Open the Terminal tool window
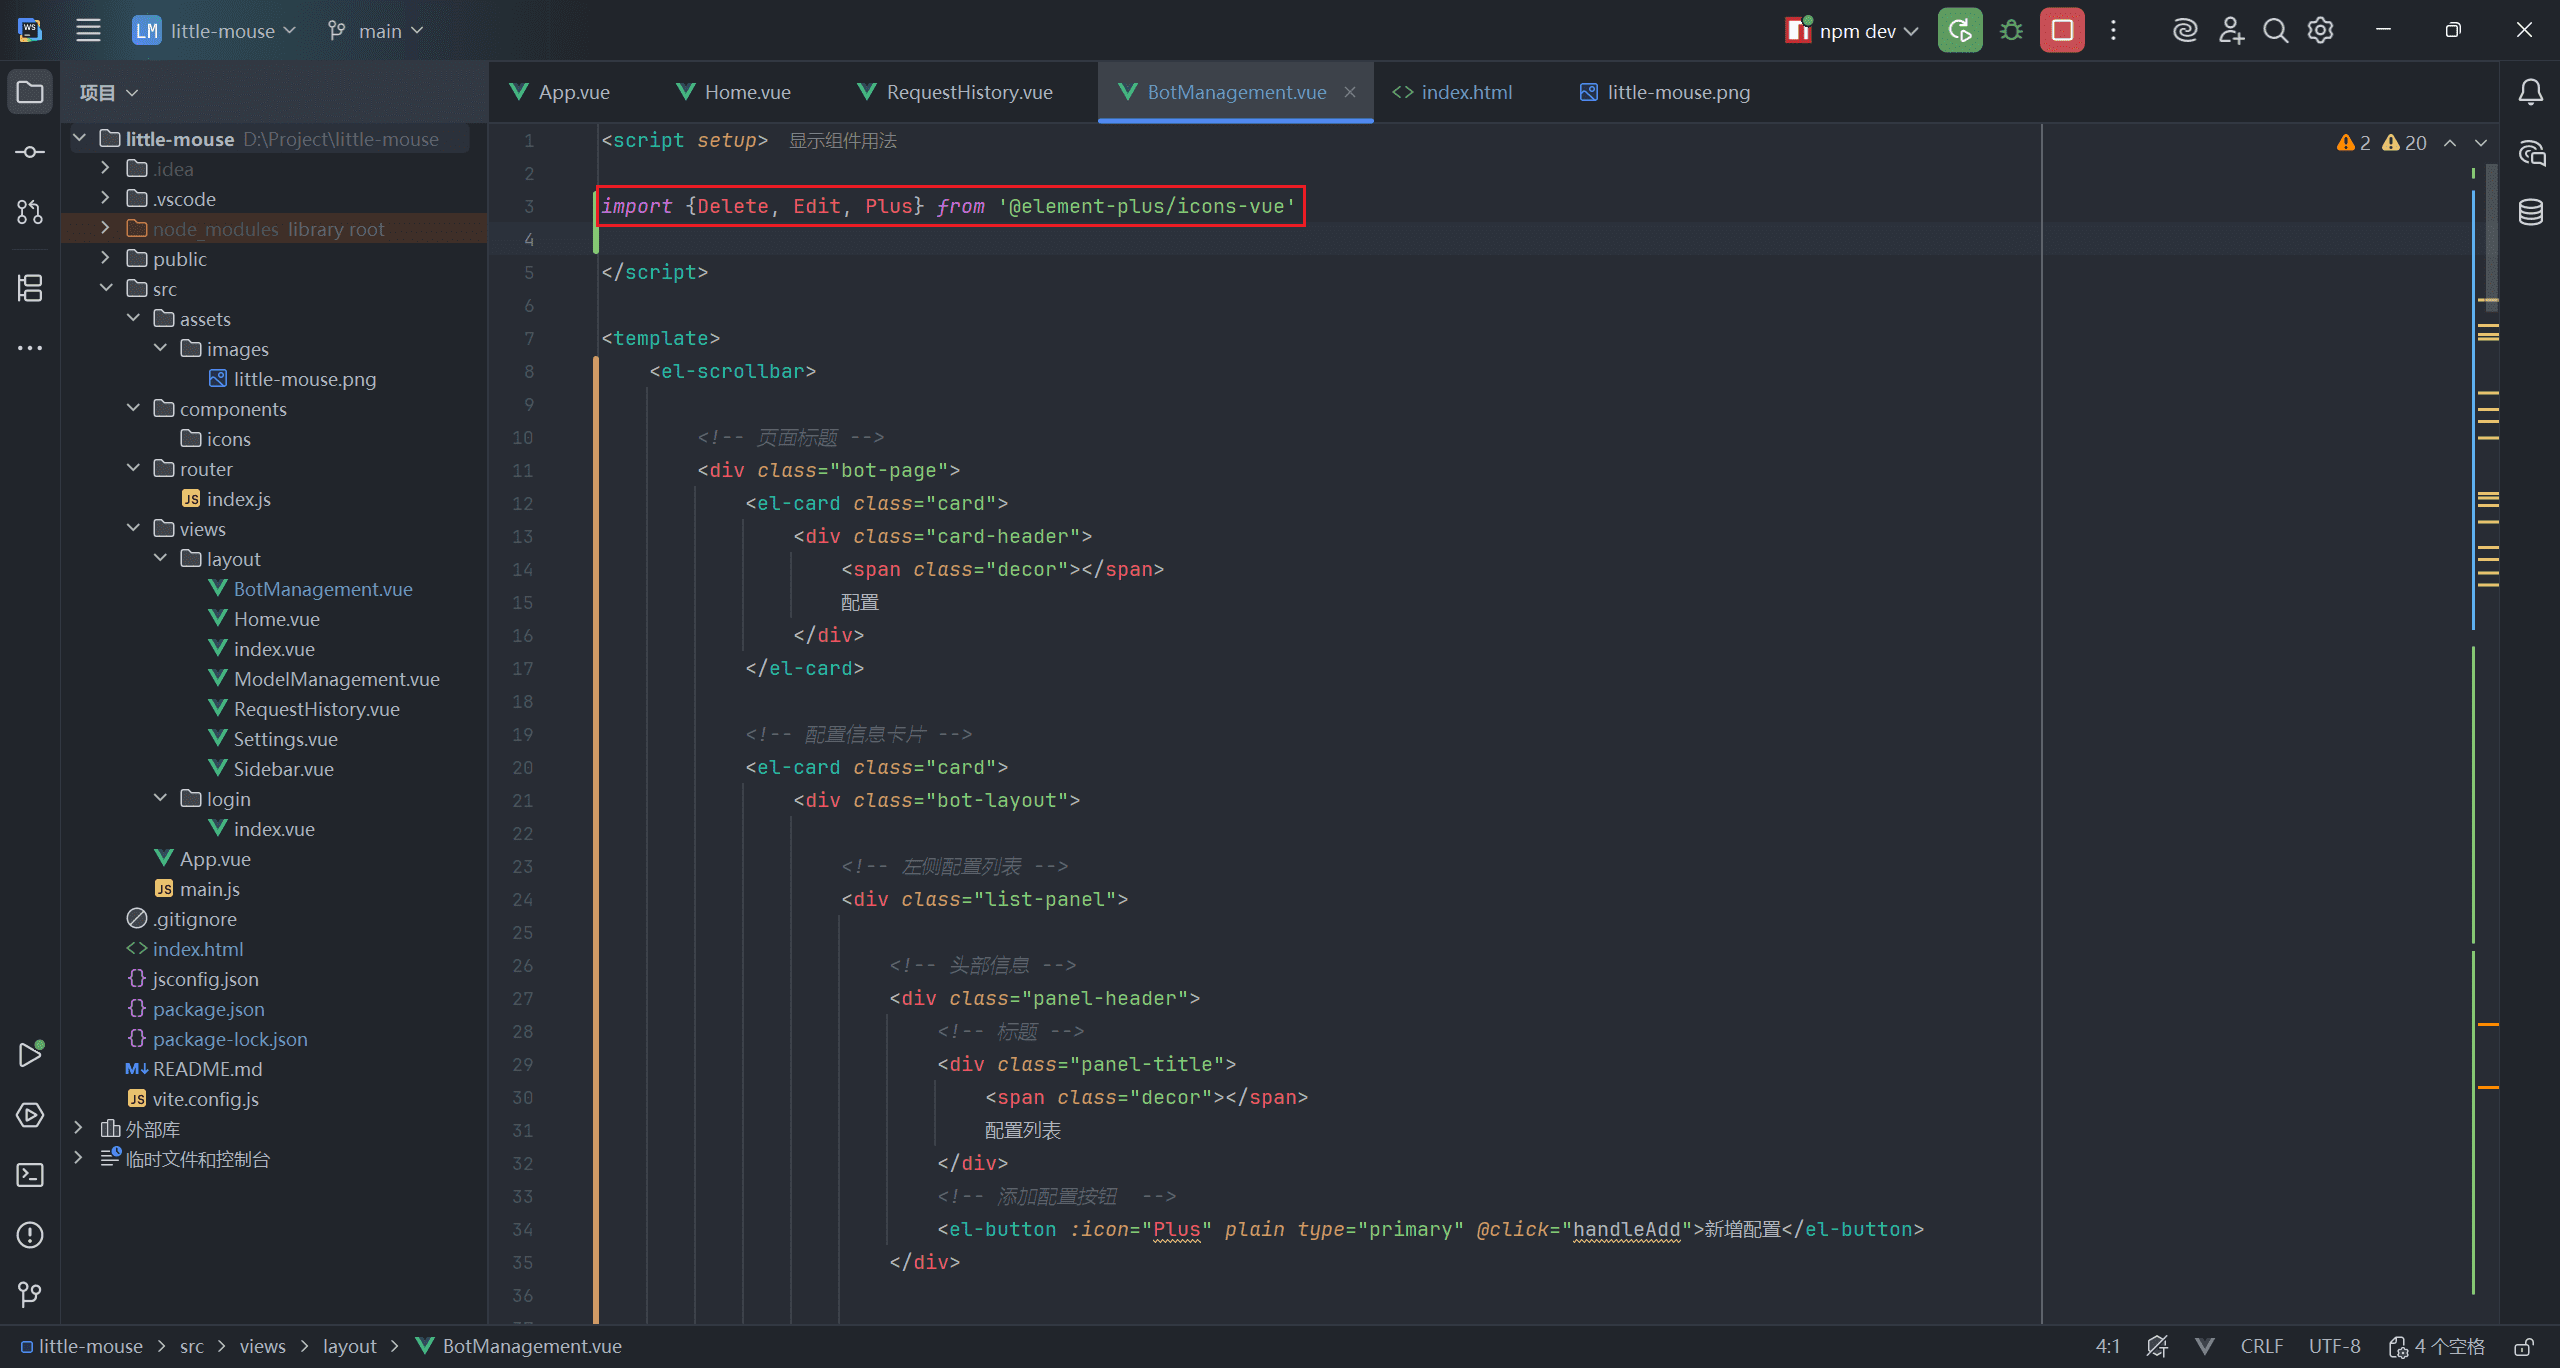 point(30,1175)
